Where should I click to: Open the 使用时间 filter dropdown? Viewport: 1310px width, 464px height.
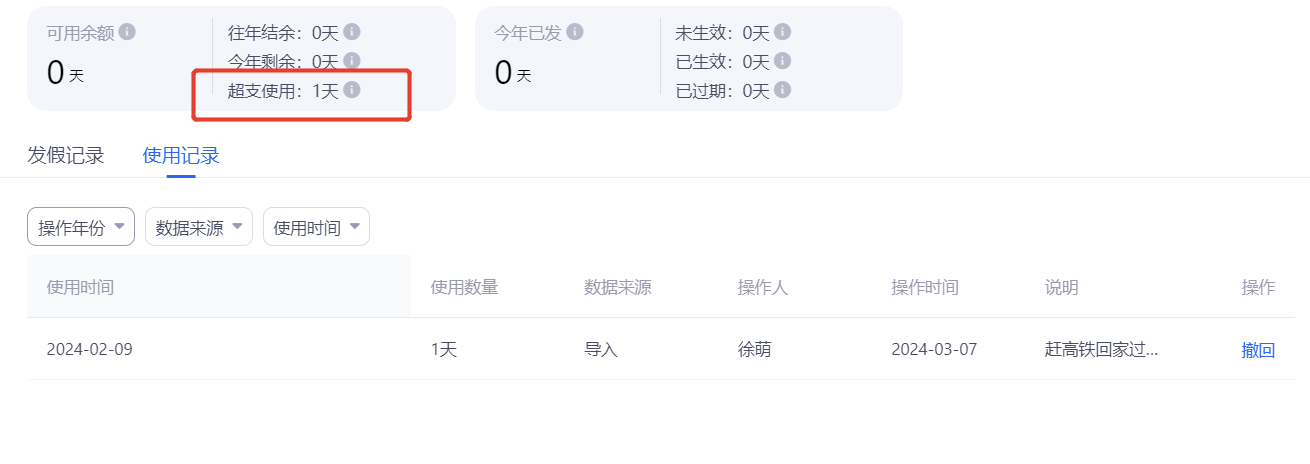coord(316,227)
